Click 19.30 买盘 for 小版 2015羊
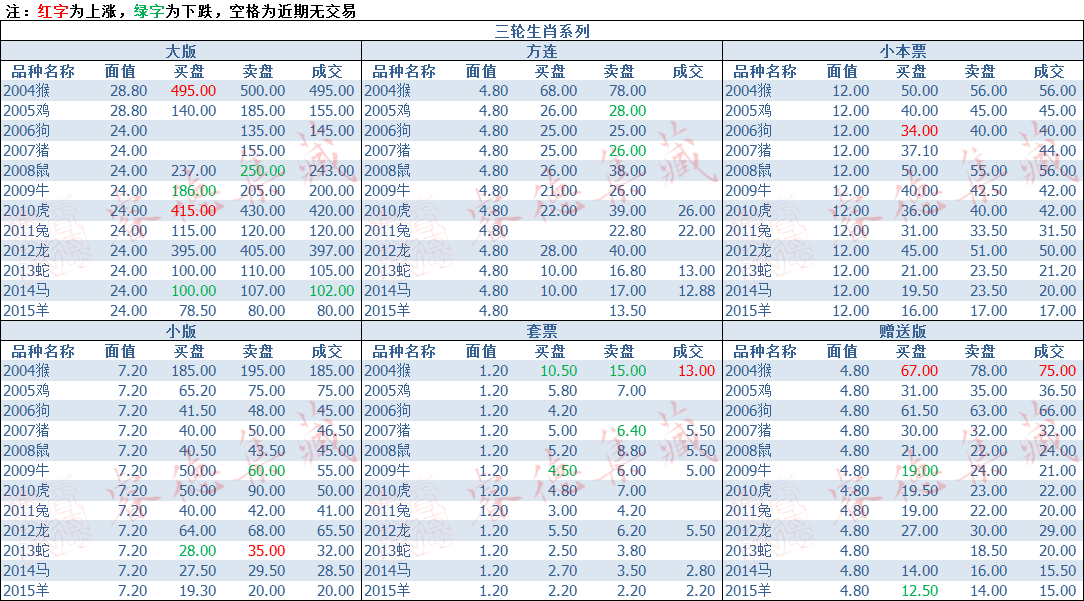Viewport: 1084px width, 601px height. point(198,591)
